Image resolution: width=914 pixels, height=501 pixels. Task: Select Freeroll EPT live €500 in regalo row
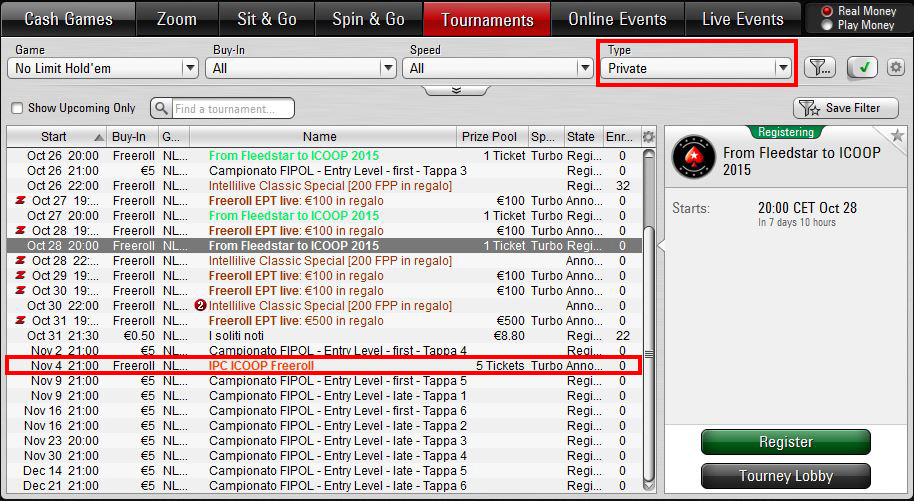[324, 321]
